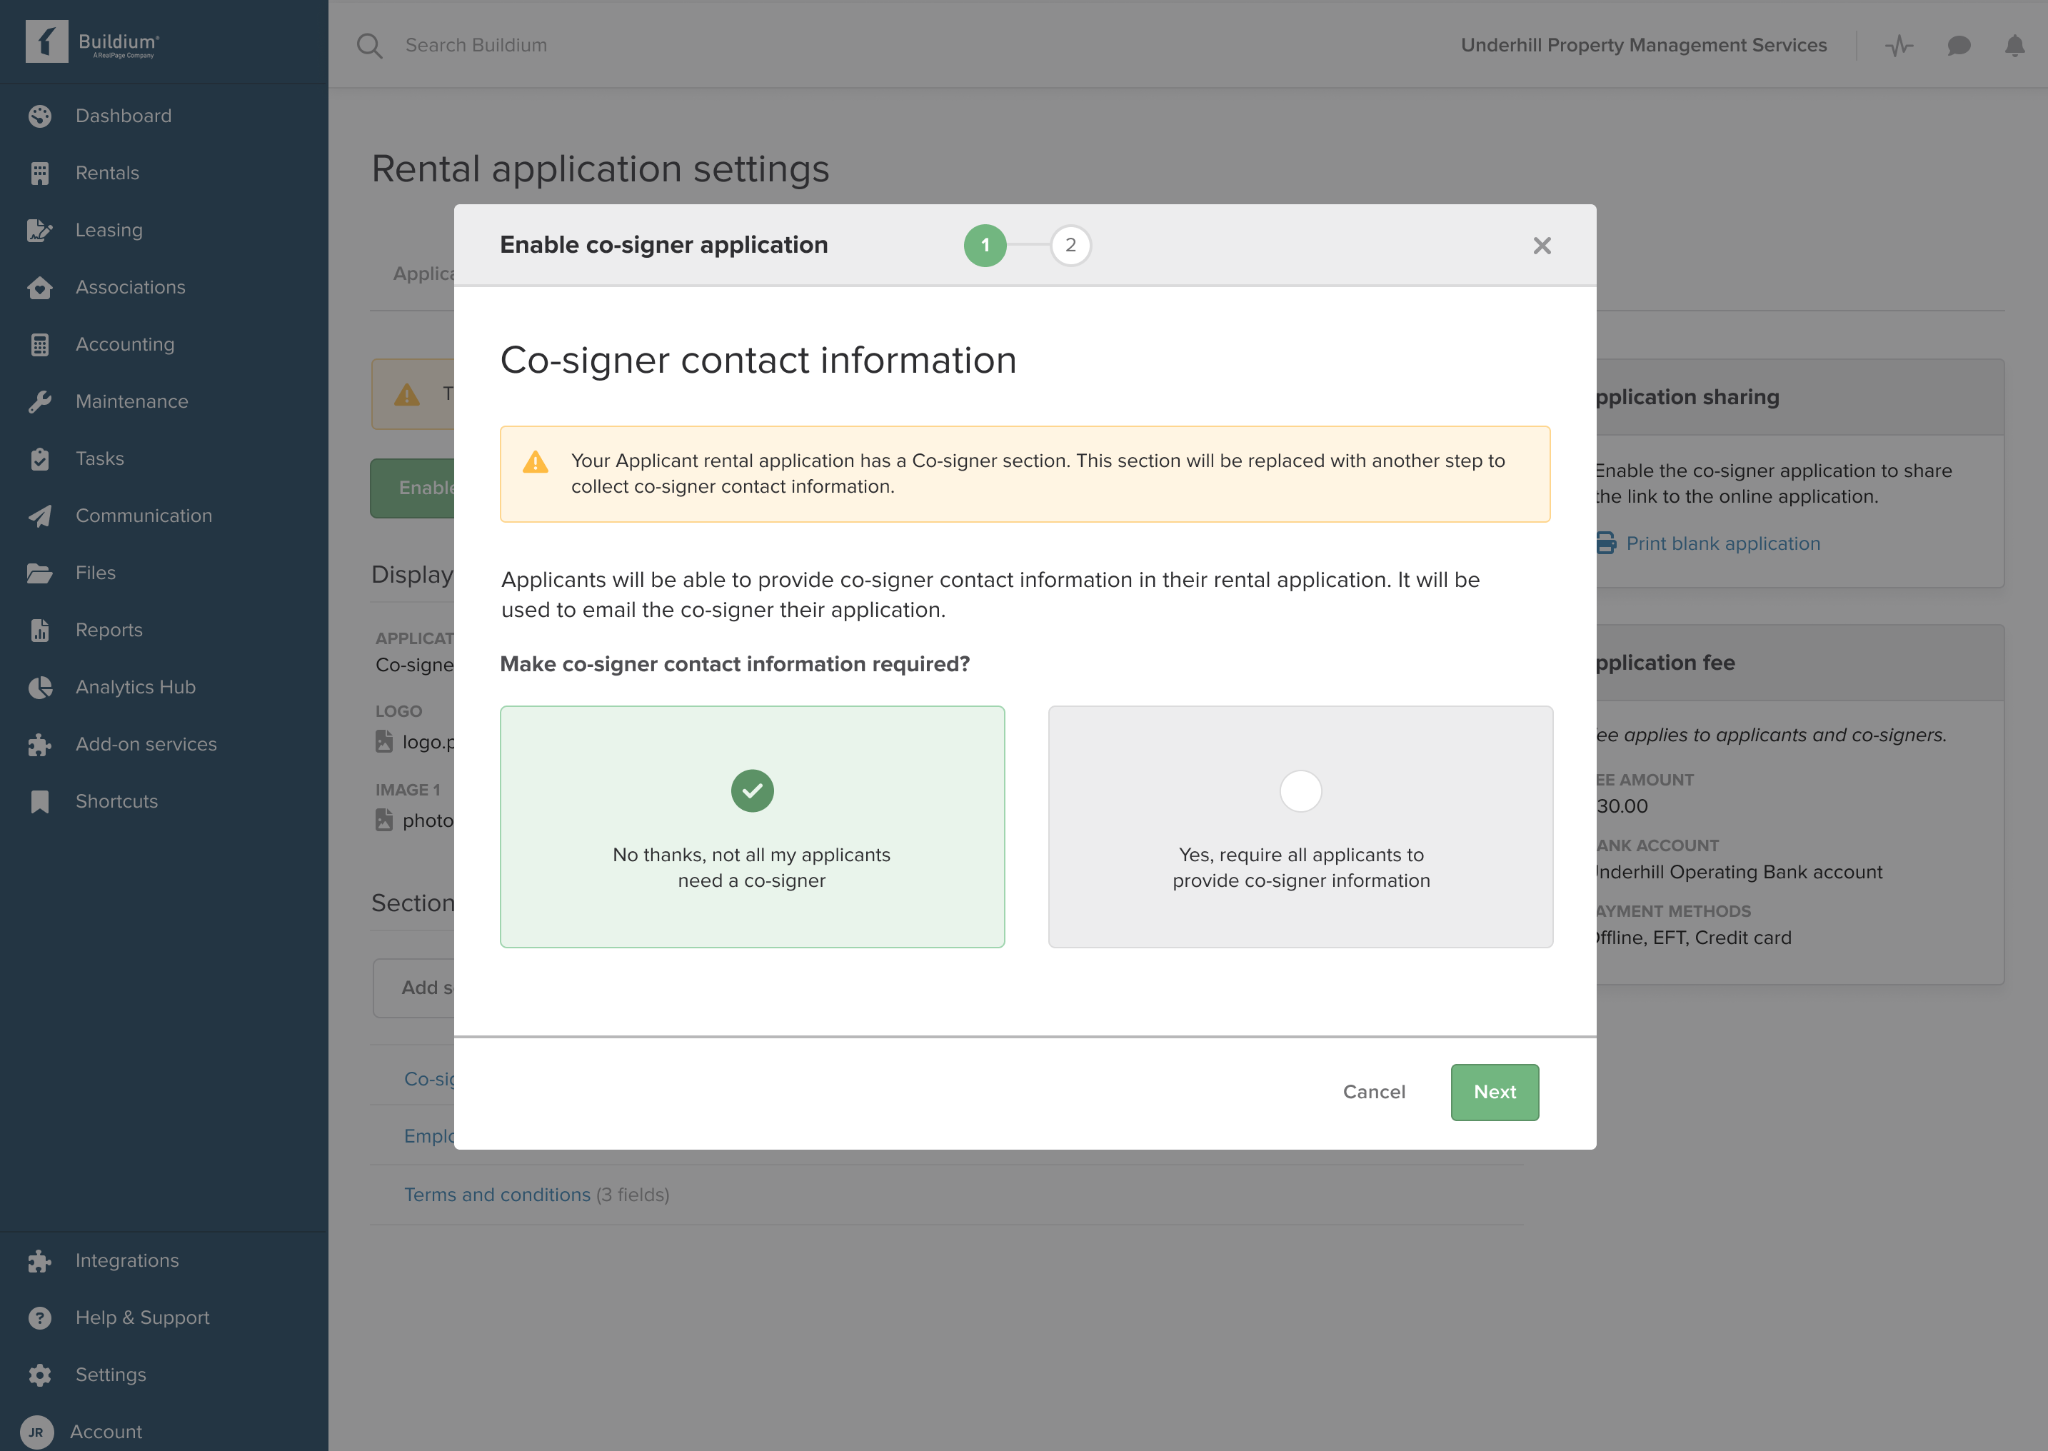Cancel the co-signer dialog

[x=1374, y=1092]
